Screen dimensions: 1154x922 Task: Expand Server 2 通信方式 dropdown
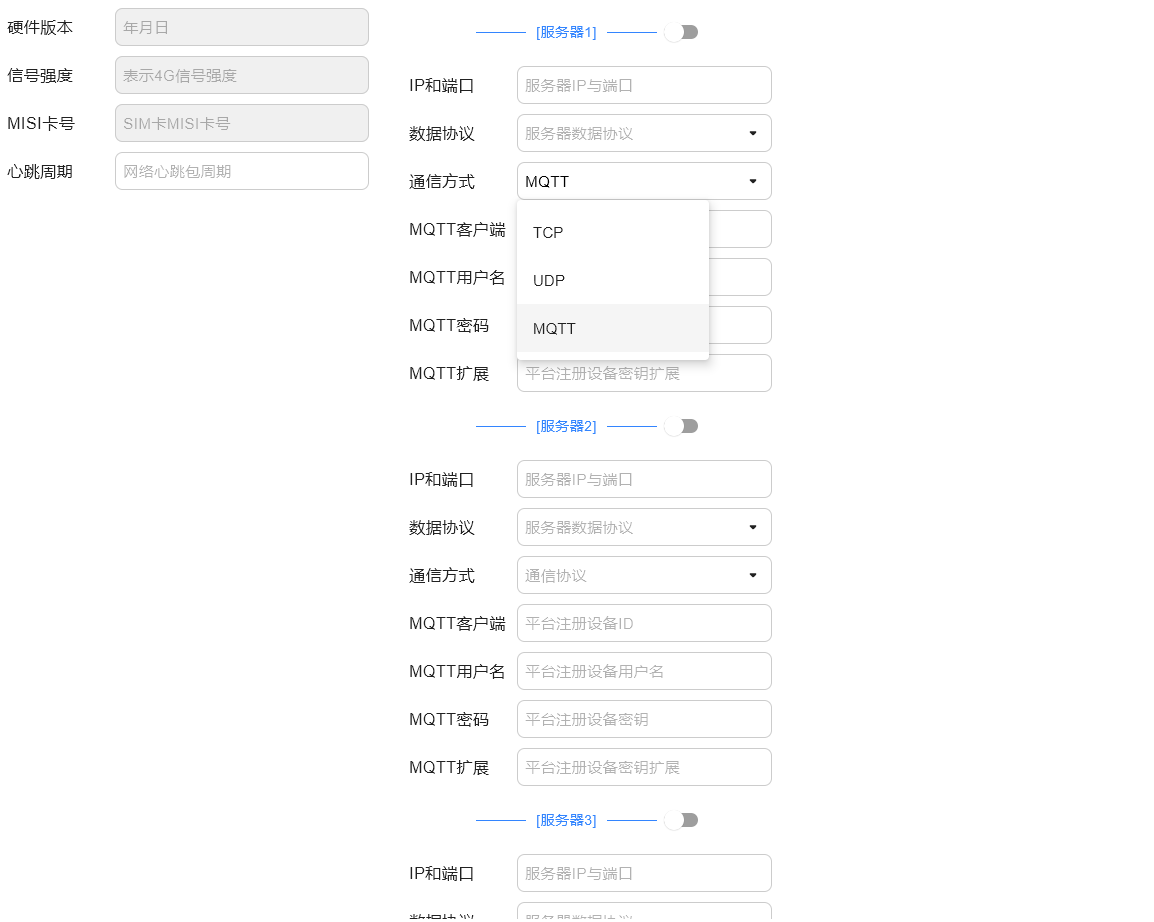coord(644,575)
